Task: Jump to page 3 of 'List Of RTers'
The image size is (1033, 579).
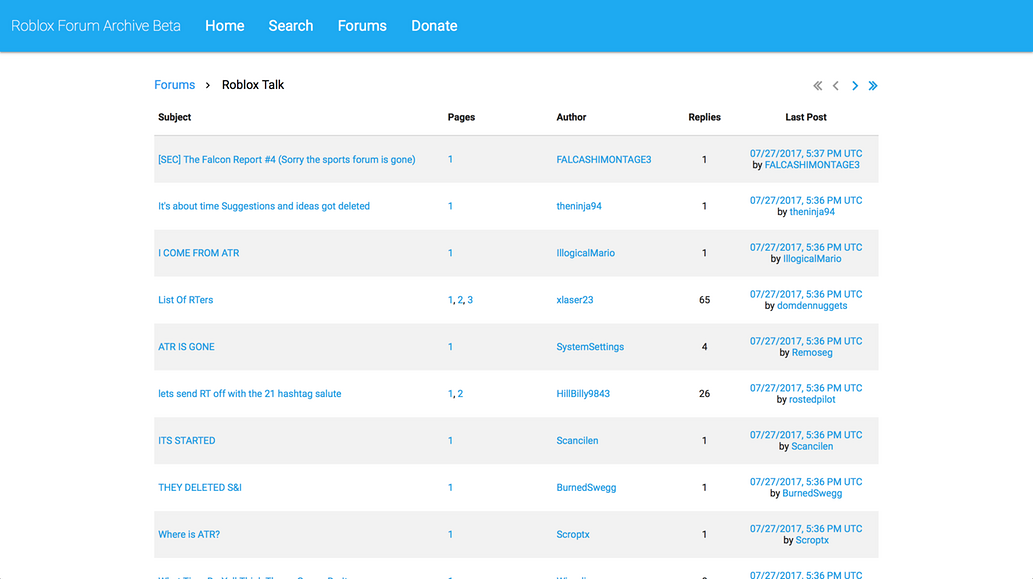Action: [x=469, y=299]
